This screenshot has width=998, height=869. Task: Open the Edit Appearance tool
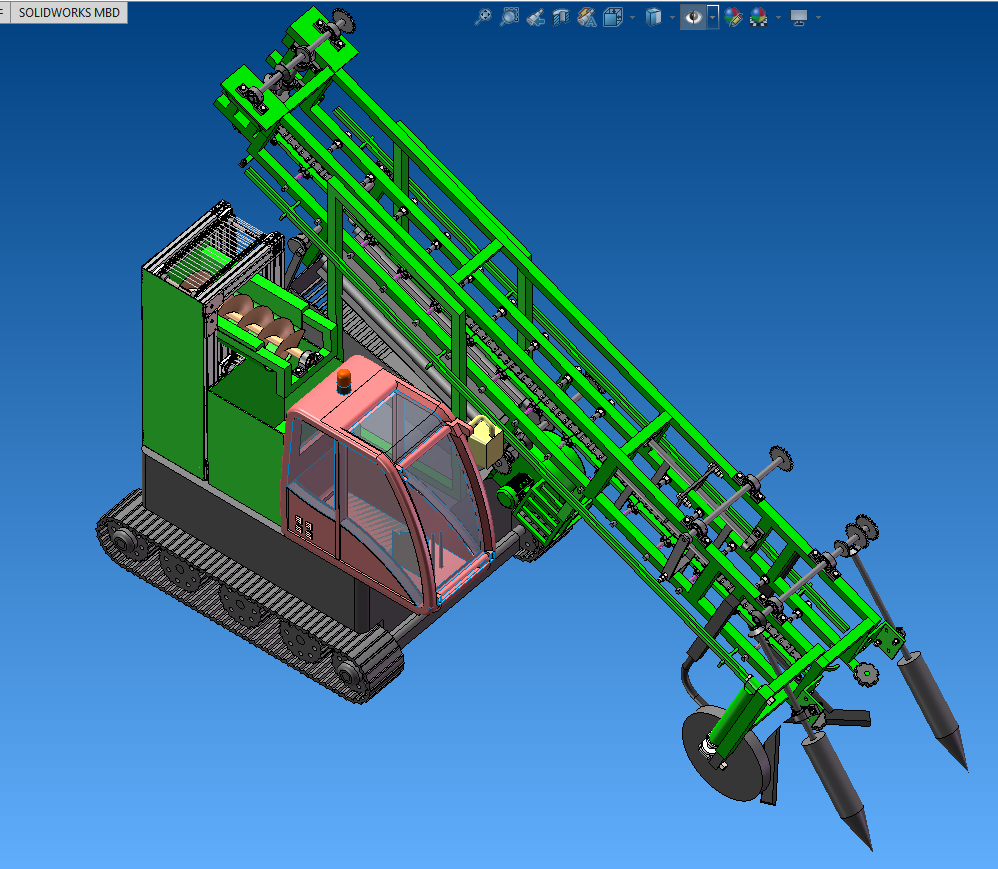(733, 17)
